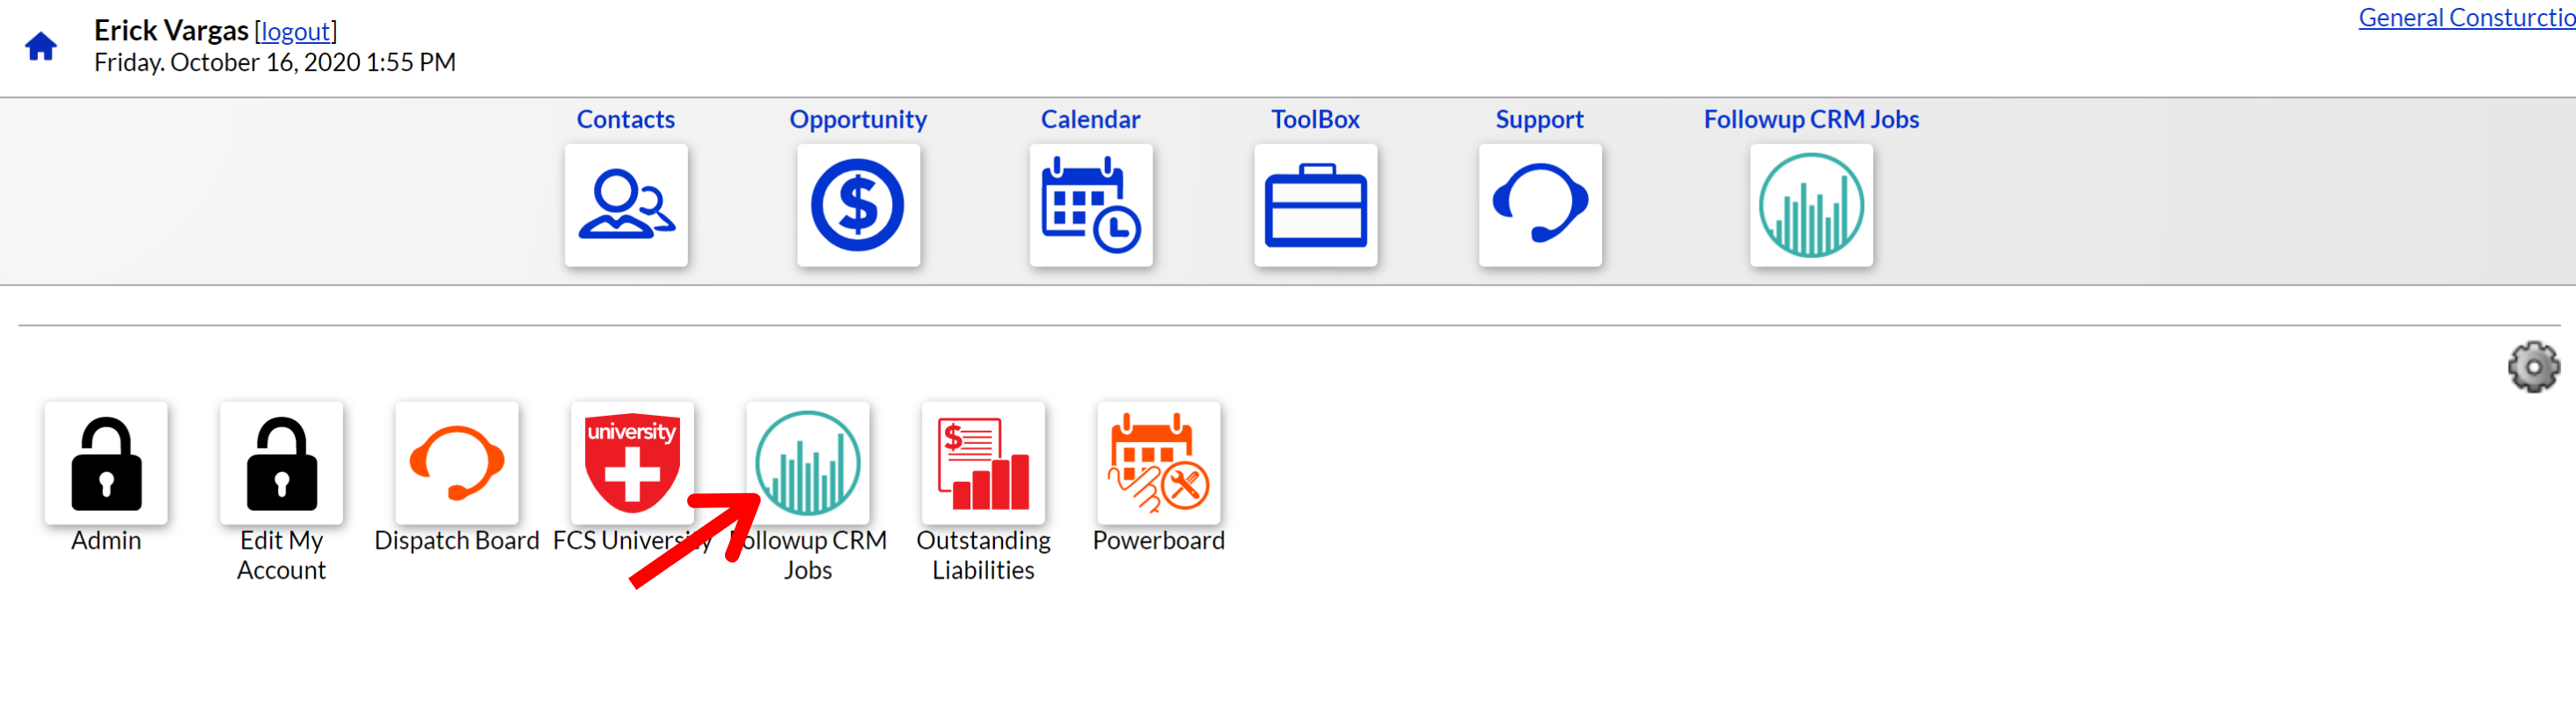Open the Edit My Account lock icon
This screenshot has width=2576, height=728.
point(281,464)
